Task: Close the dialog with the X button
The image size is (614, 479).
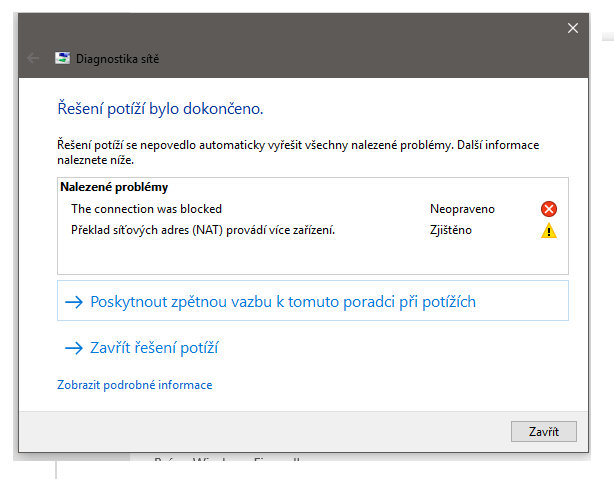Action: point(573,28)
